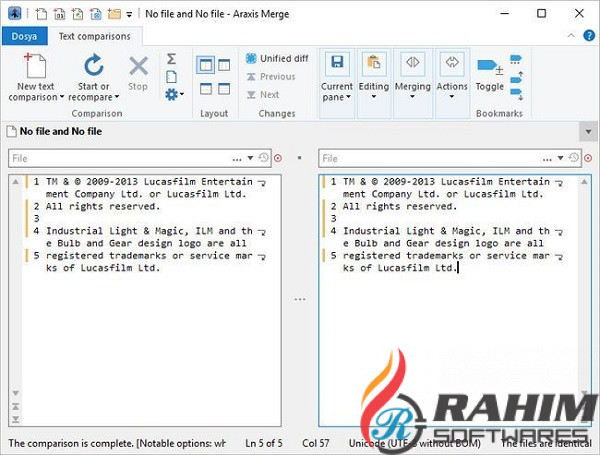Click the Stop comparison X icon
This screenshot has height=455, width=600.
tap(138, 66)
